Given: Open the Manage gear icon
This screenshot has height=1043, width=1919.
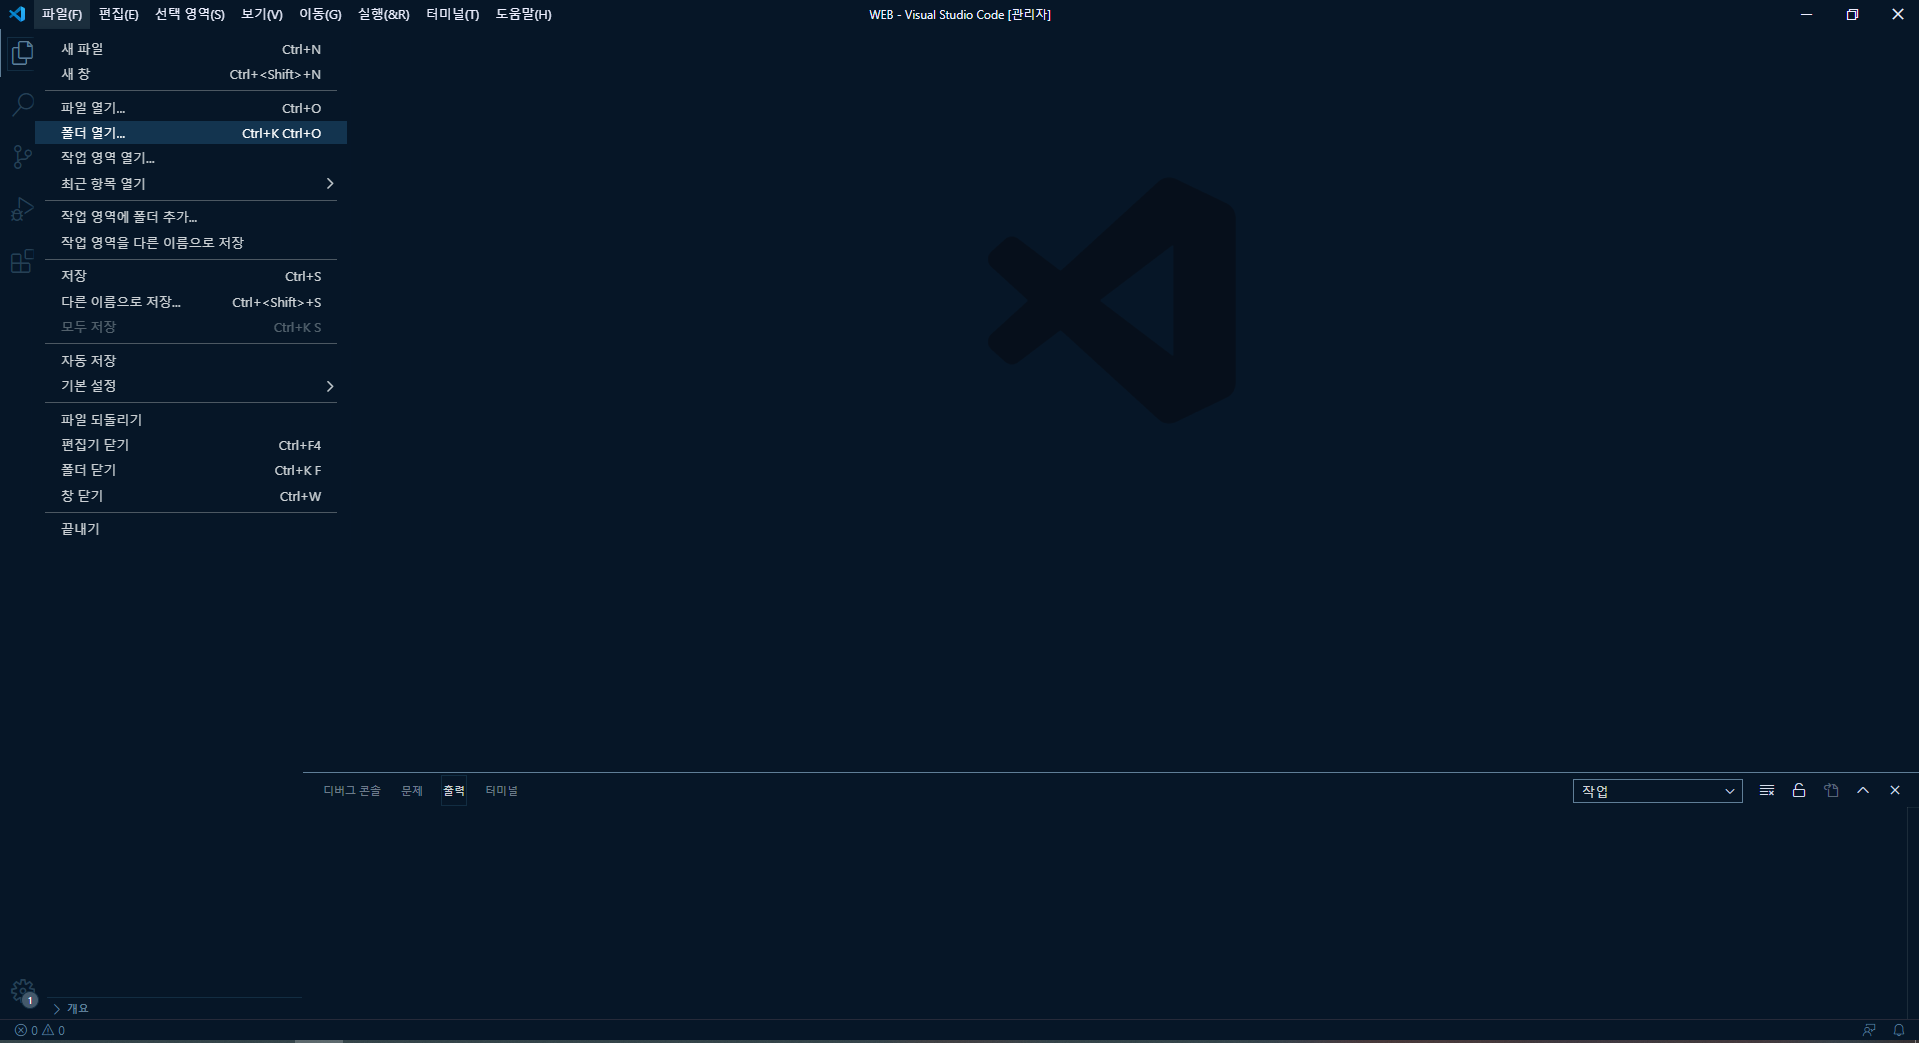Looking at the screenshot, I should [22, 992].
